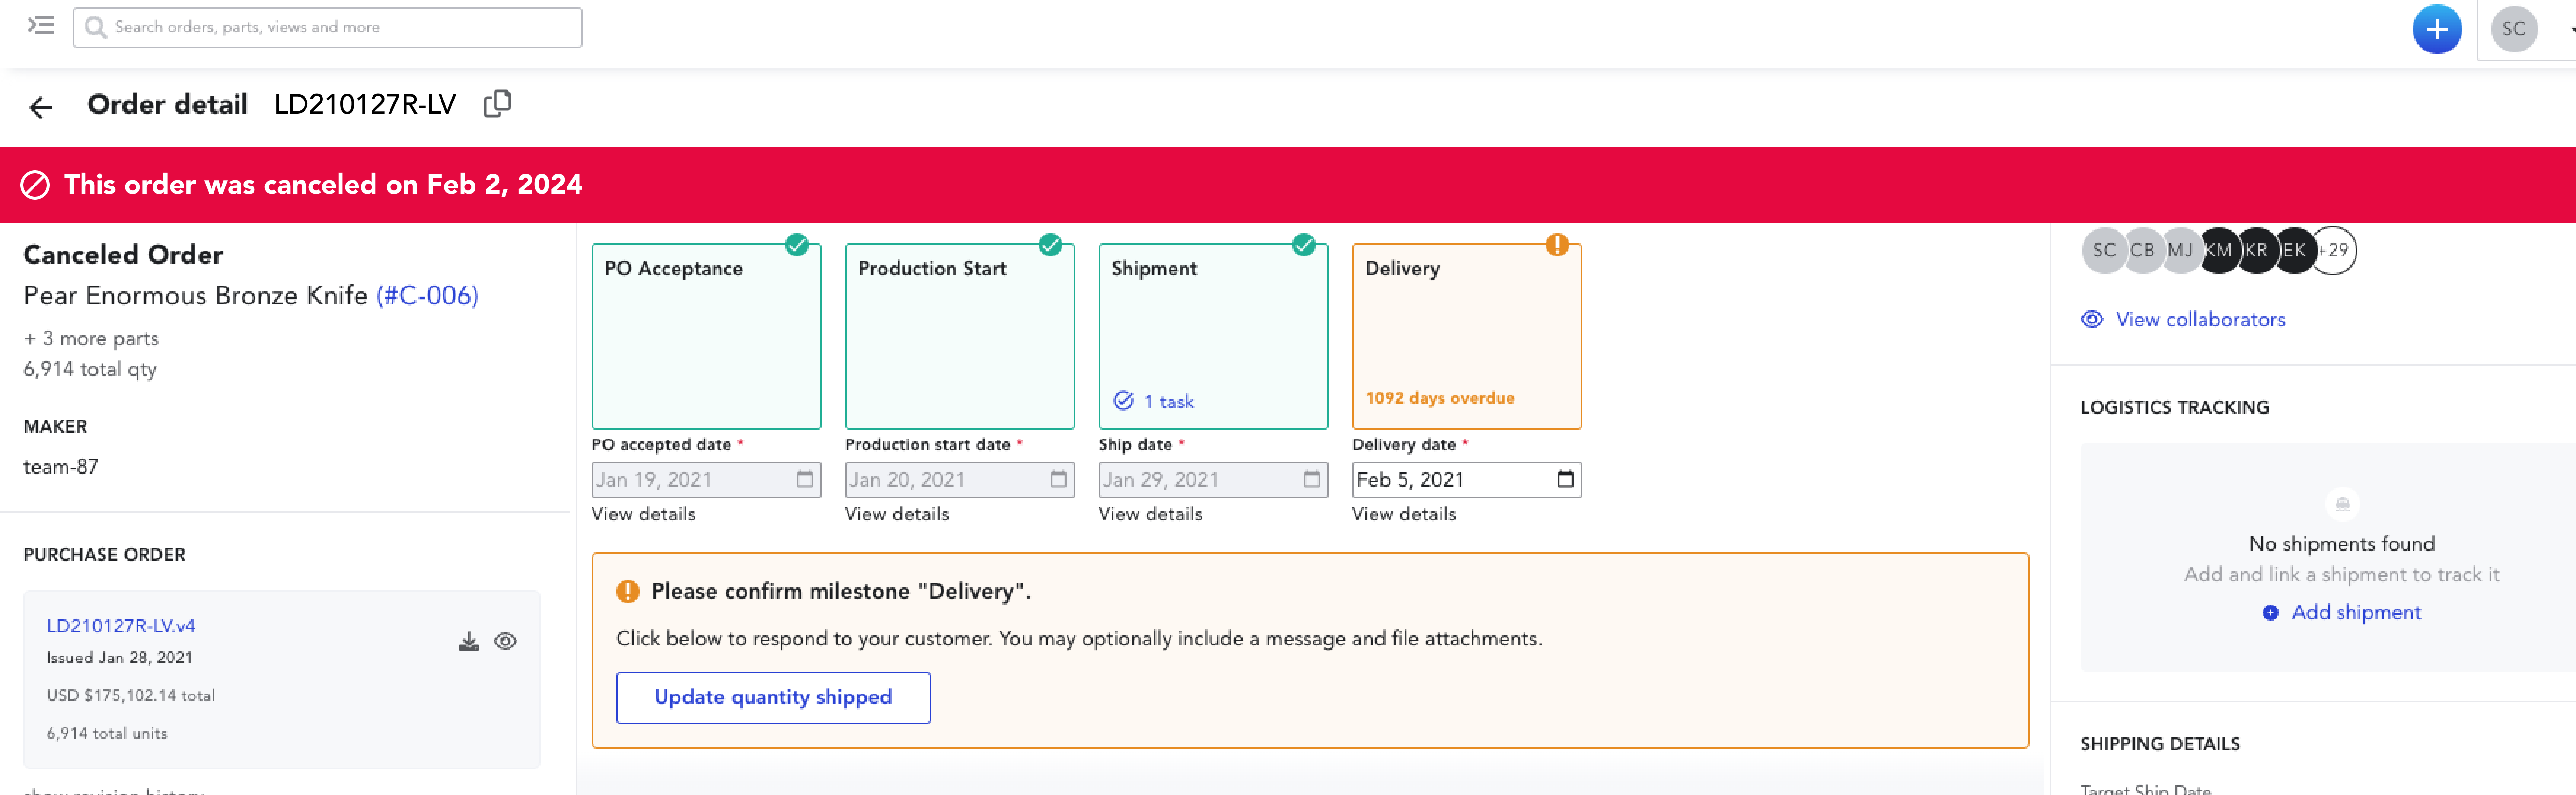
Task: Open calendar for Production start date
Action: [1058, 479]
